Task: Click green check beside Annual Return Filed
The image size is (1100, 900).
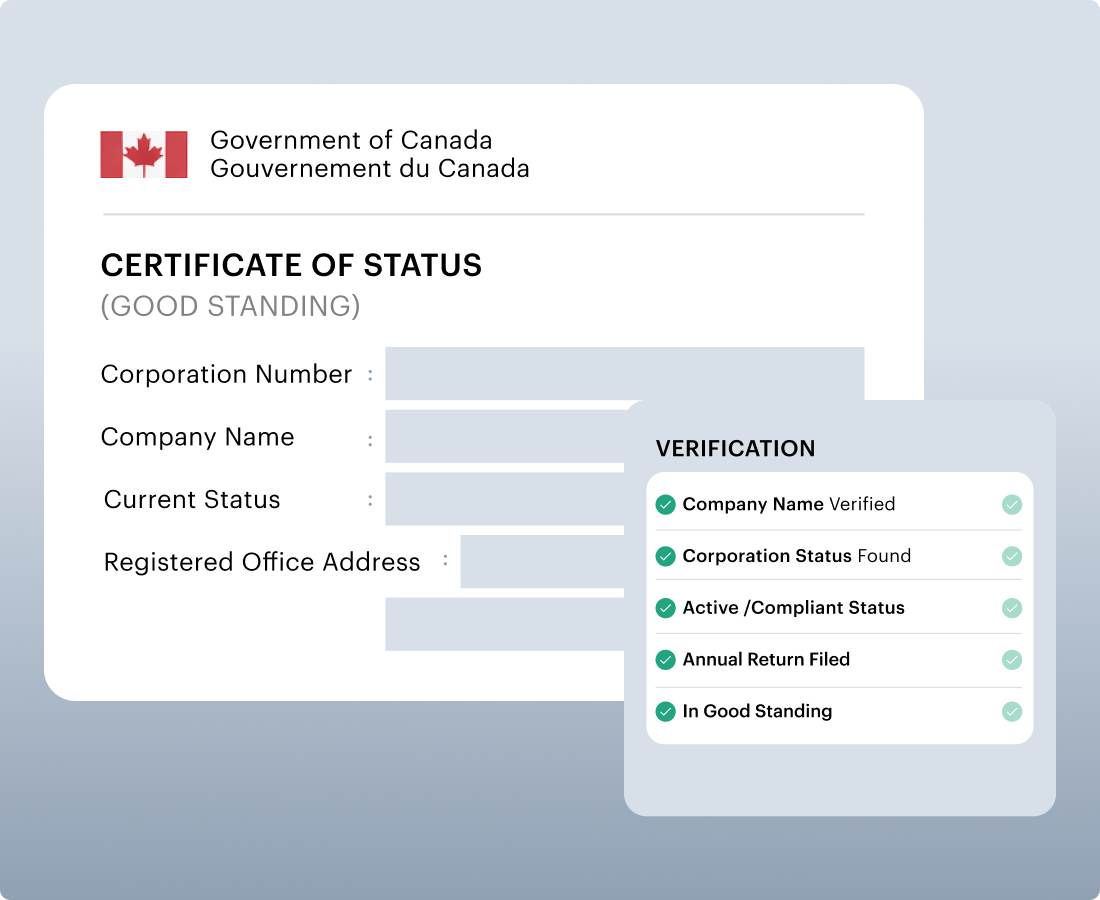Action: tap(665, 660)
